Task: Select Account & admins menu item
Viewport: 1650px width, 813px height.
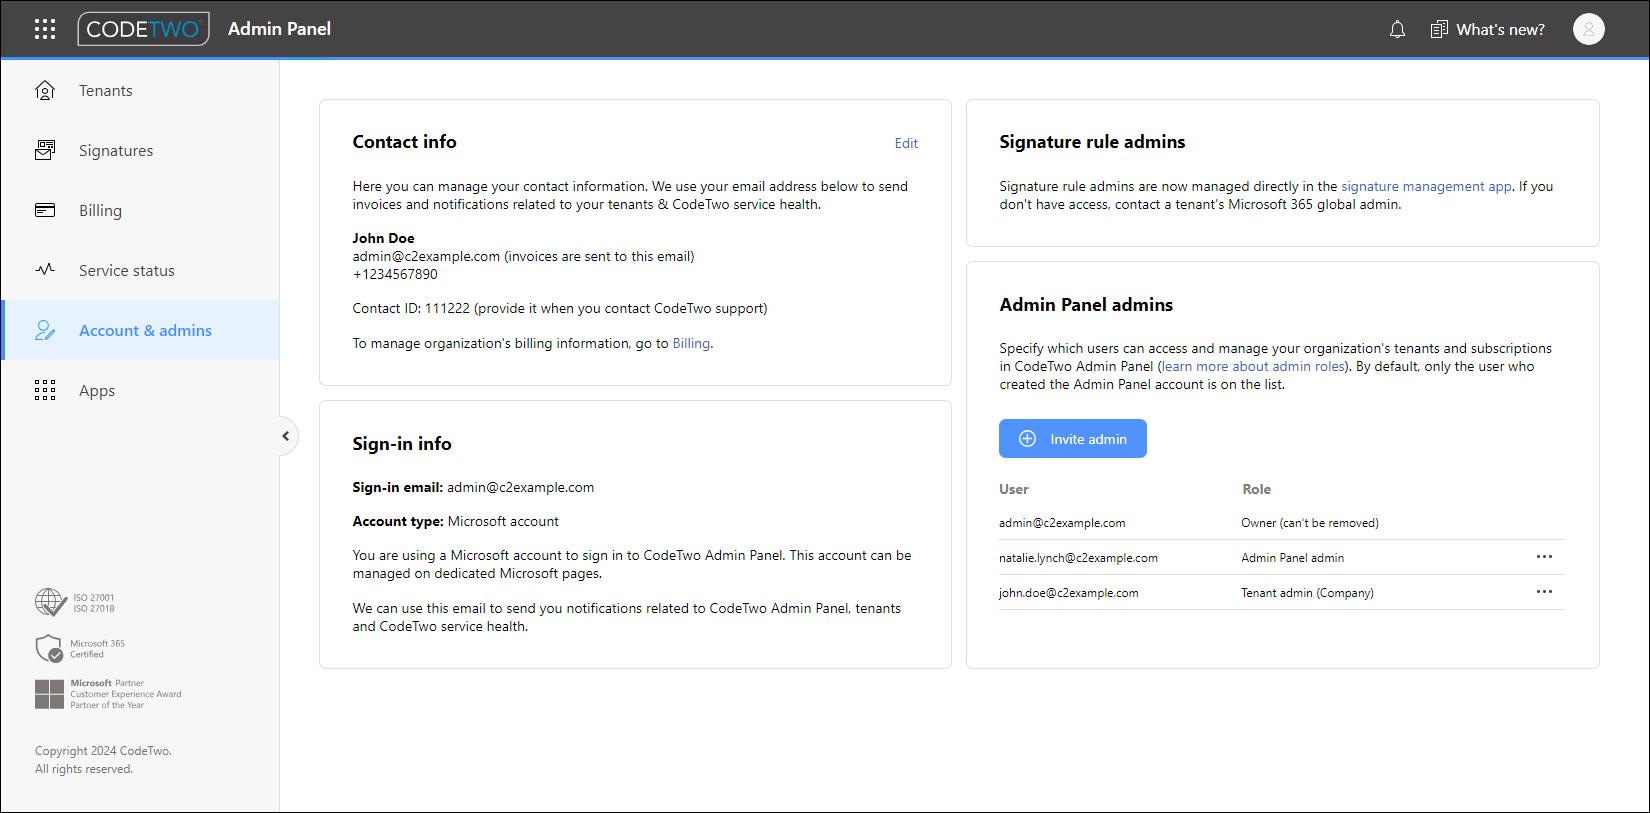Action: coord(140,330)
